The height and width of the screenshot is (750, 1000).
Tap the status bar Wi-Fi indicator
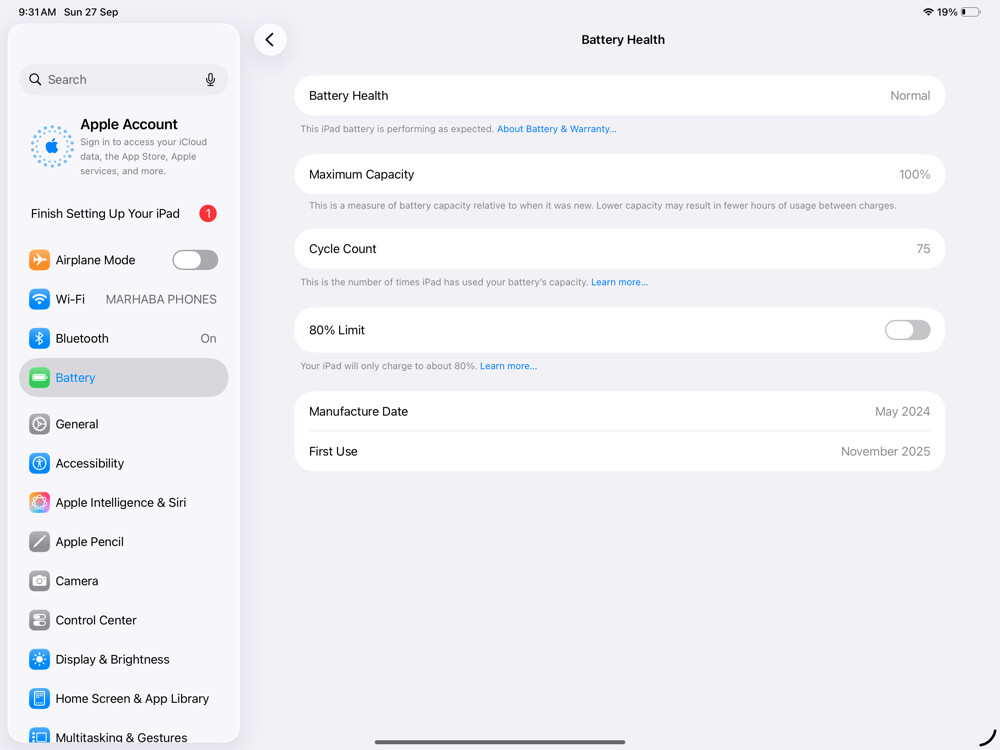click(928, 12)
